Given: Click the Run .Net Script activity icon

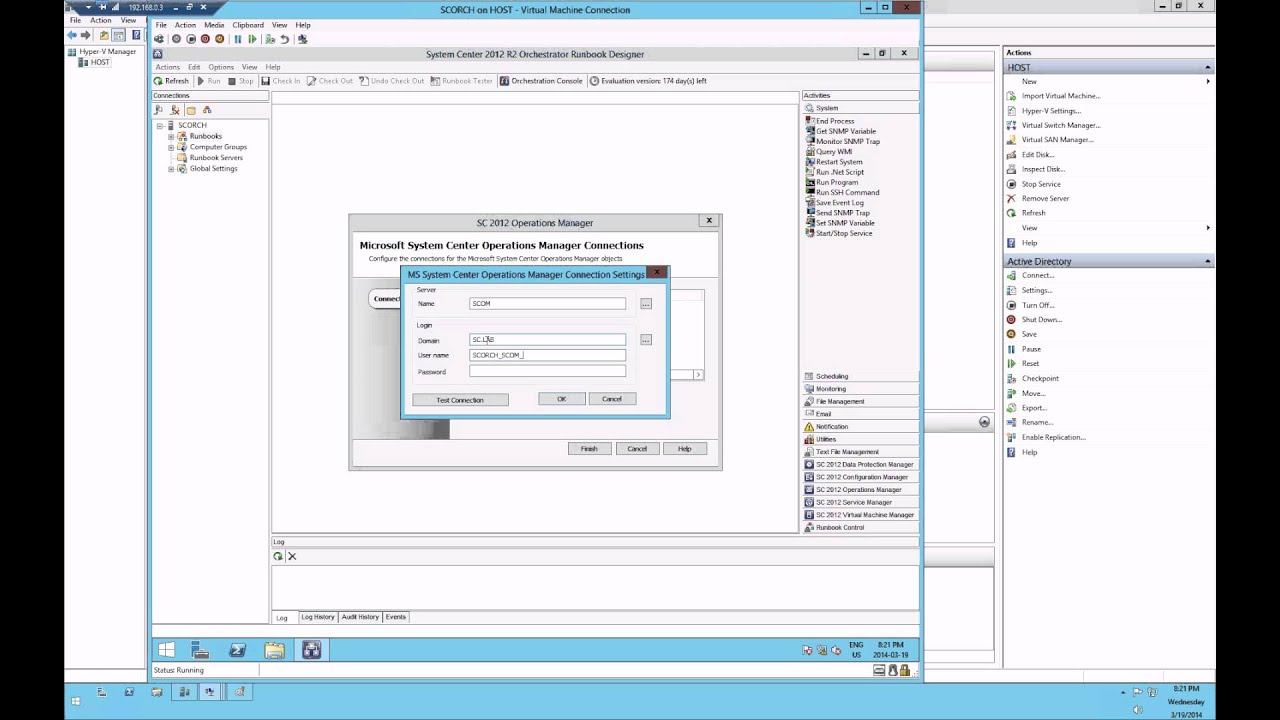Looking at the screenshot, I should 810,172.
